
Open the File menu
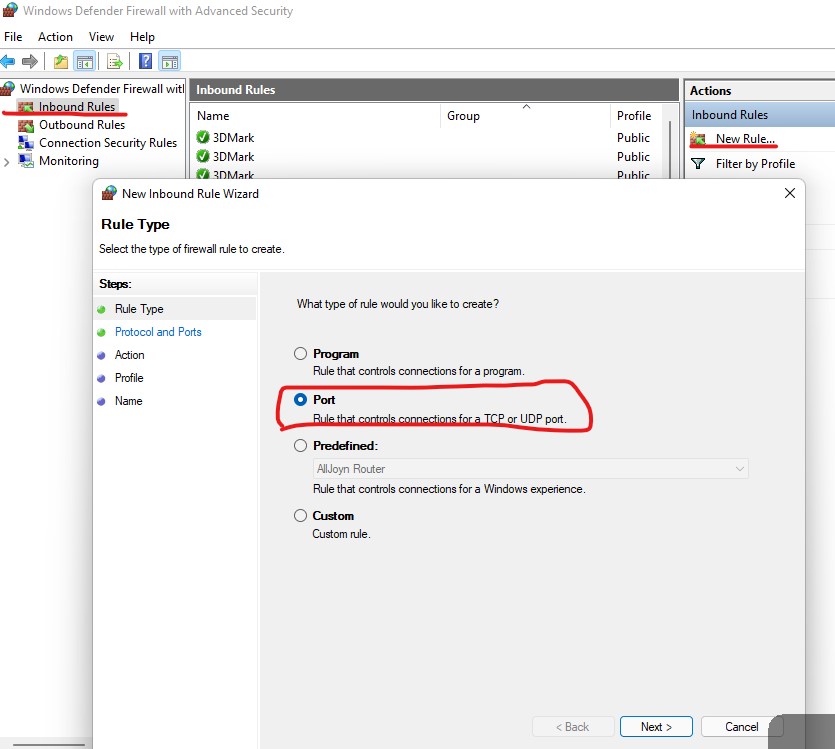pos(13,37)
